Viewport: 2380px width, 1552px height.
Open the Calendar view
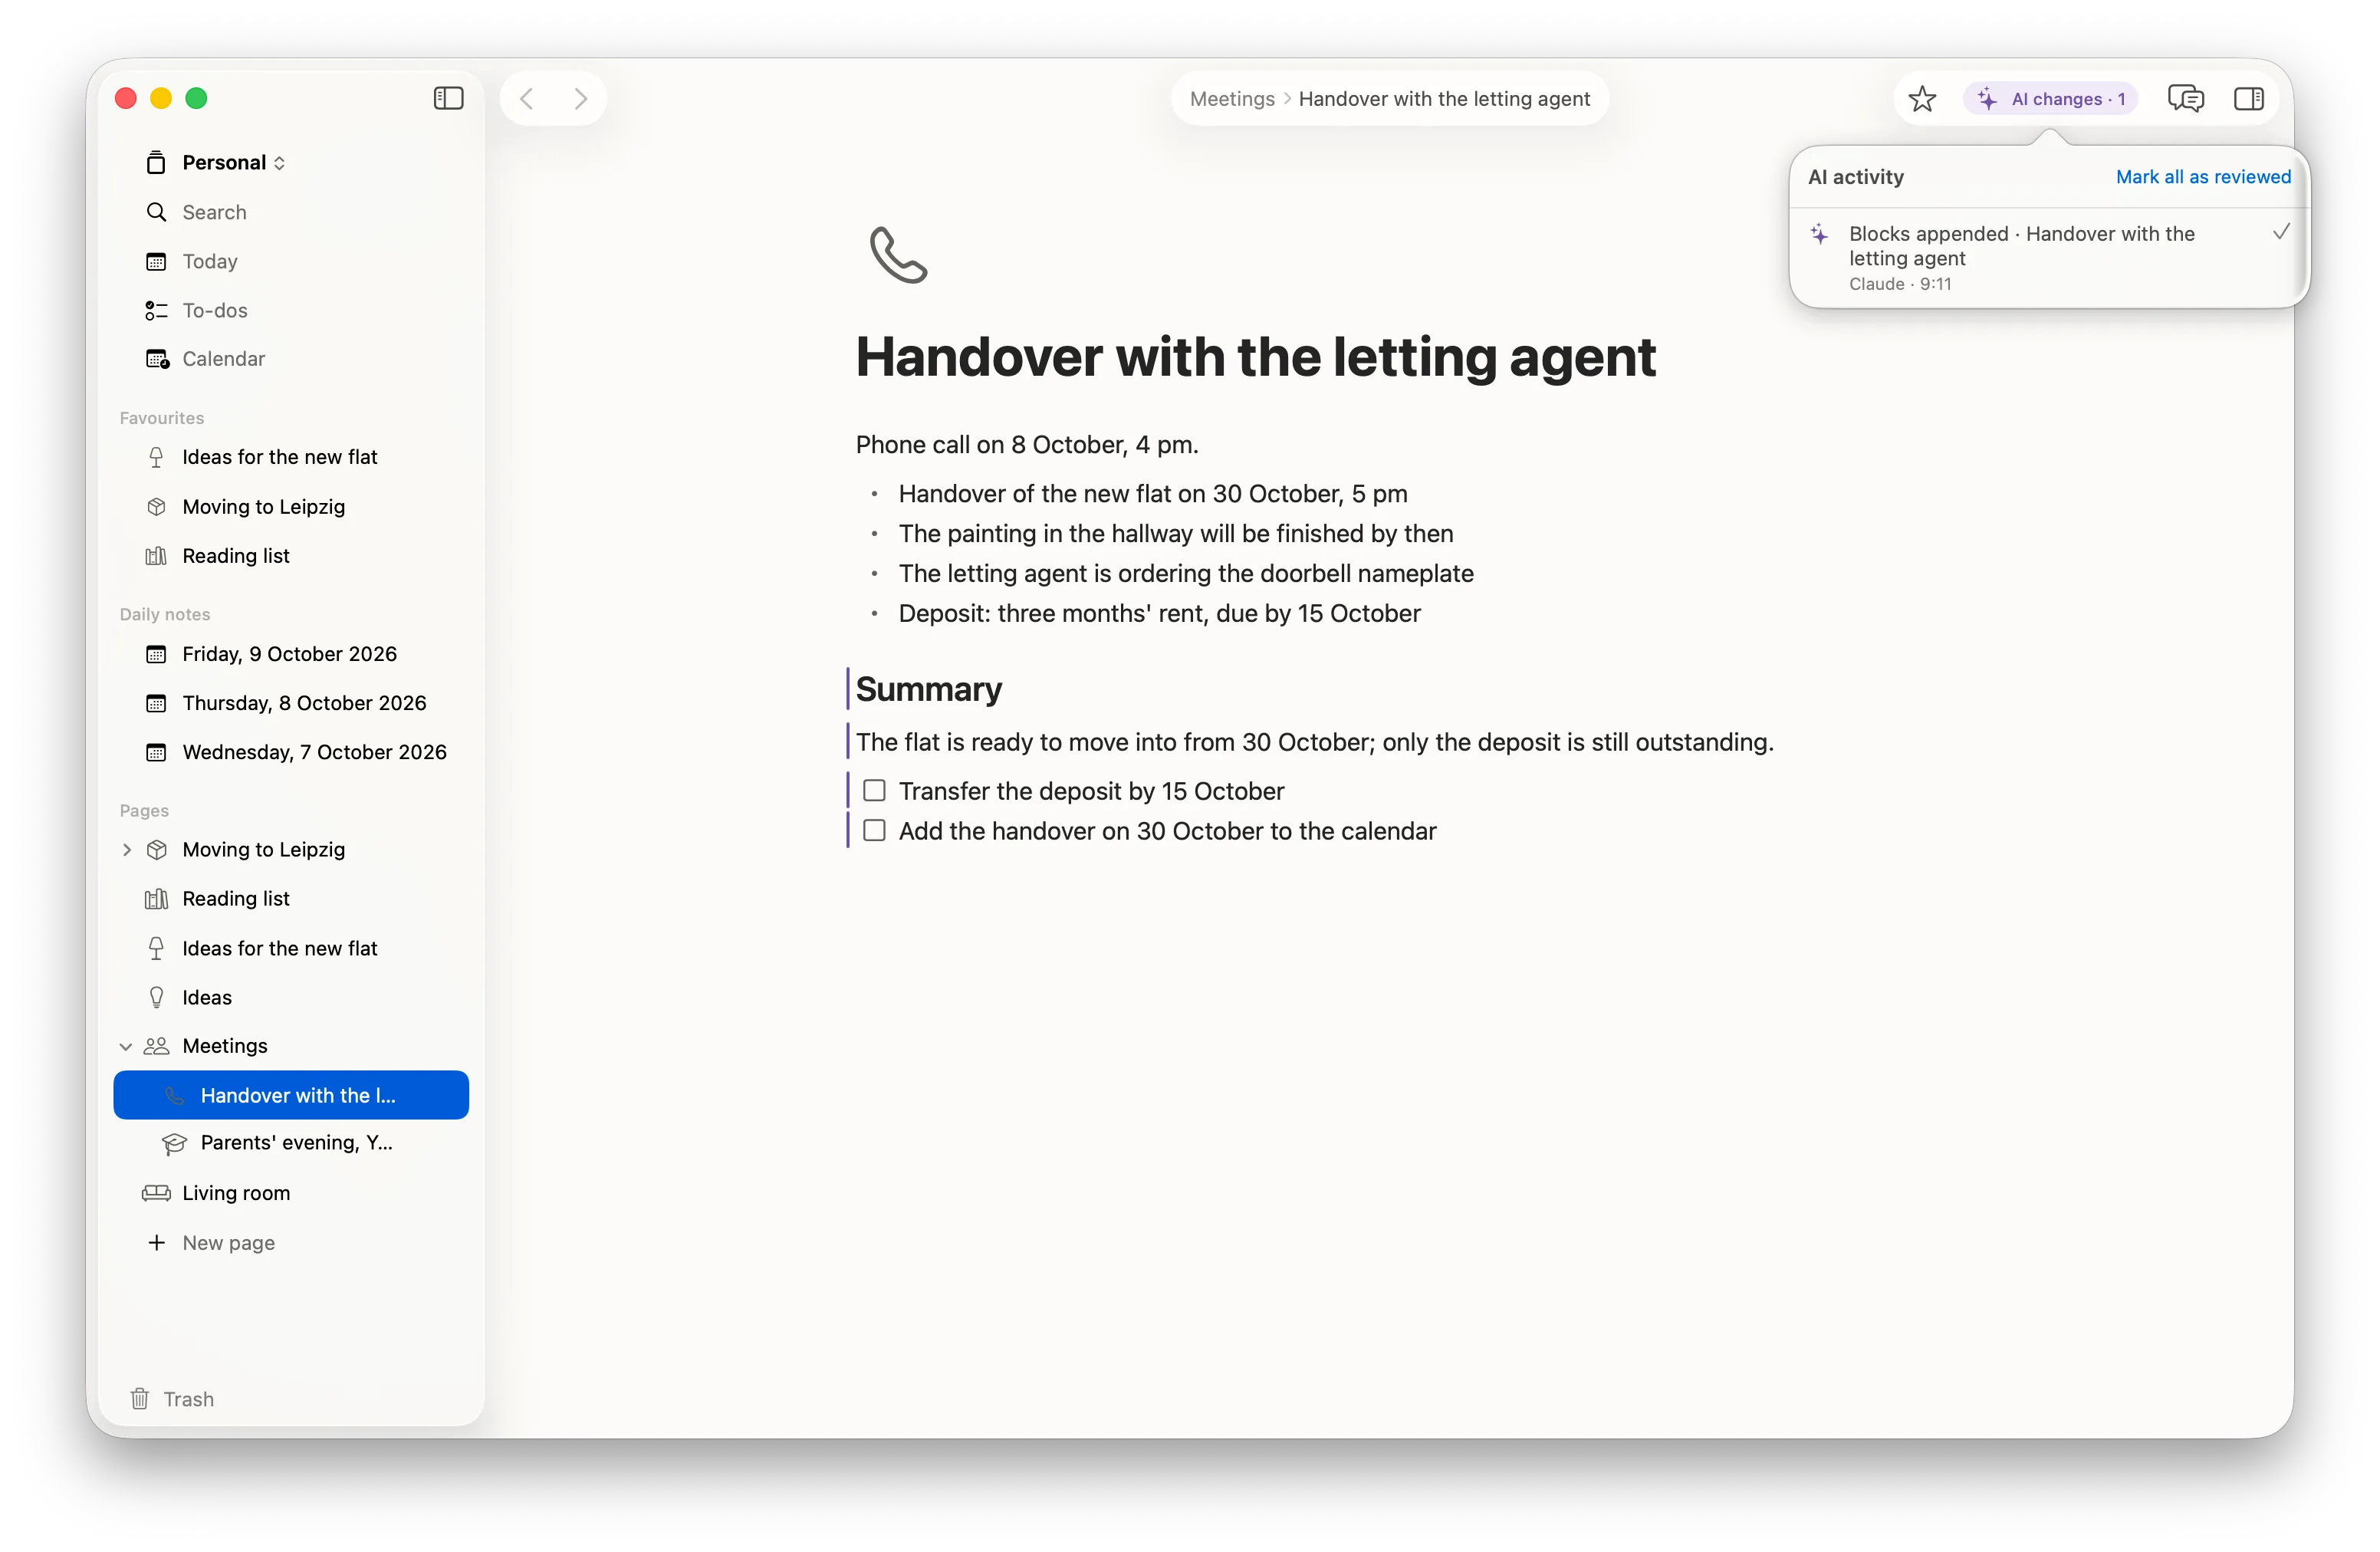tap(291, 359)
